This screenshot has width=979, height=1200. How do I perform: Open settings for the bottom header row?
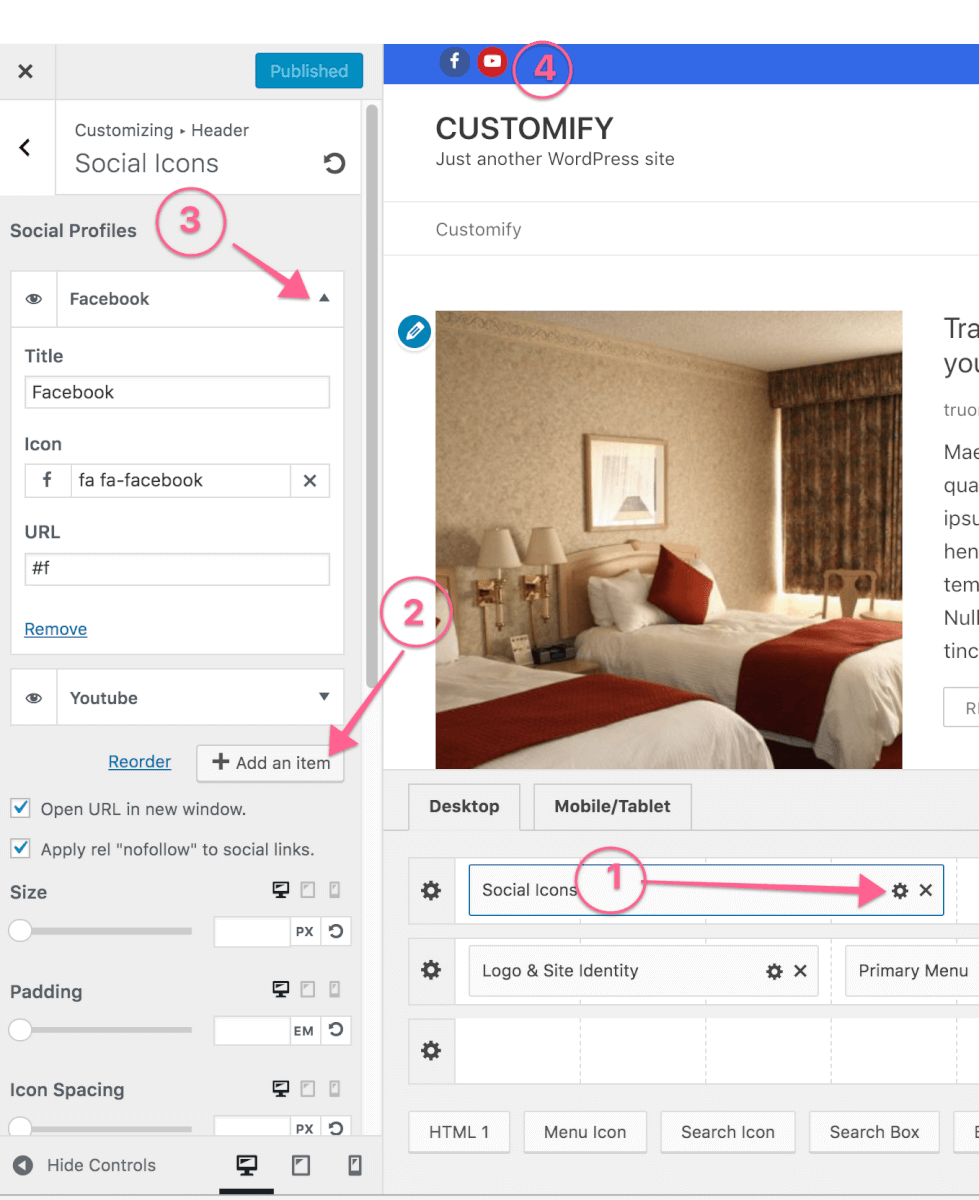(x=431, y=1050)
